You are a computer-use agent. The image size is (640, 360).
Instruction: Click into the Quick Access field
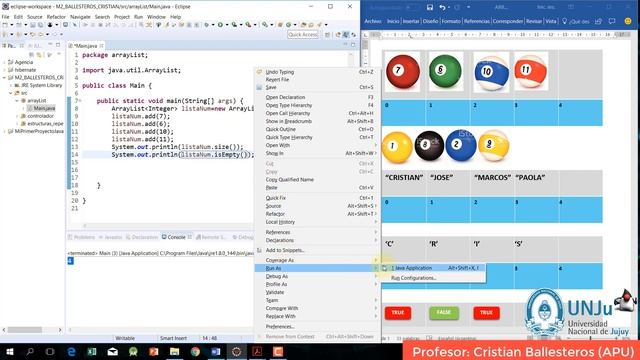click(x=302, y=35)
